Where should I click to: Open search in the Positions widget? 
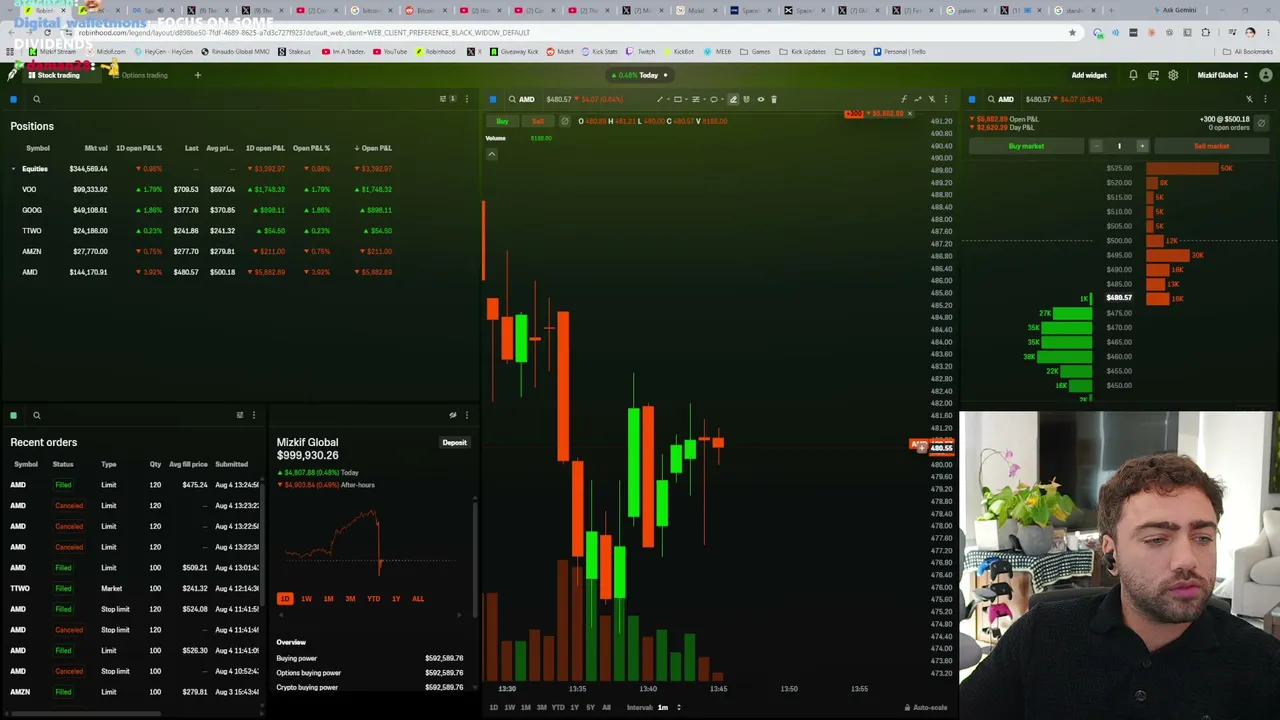point(36,99)
